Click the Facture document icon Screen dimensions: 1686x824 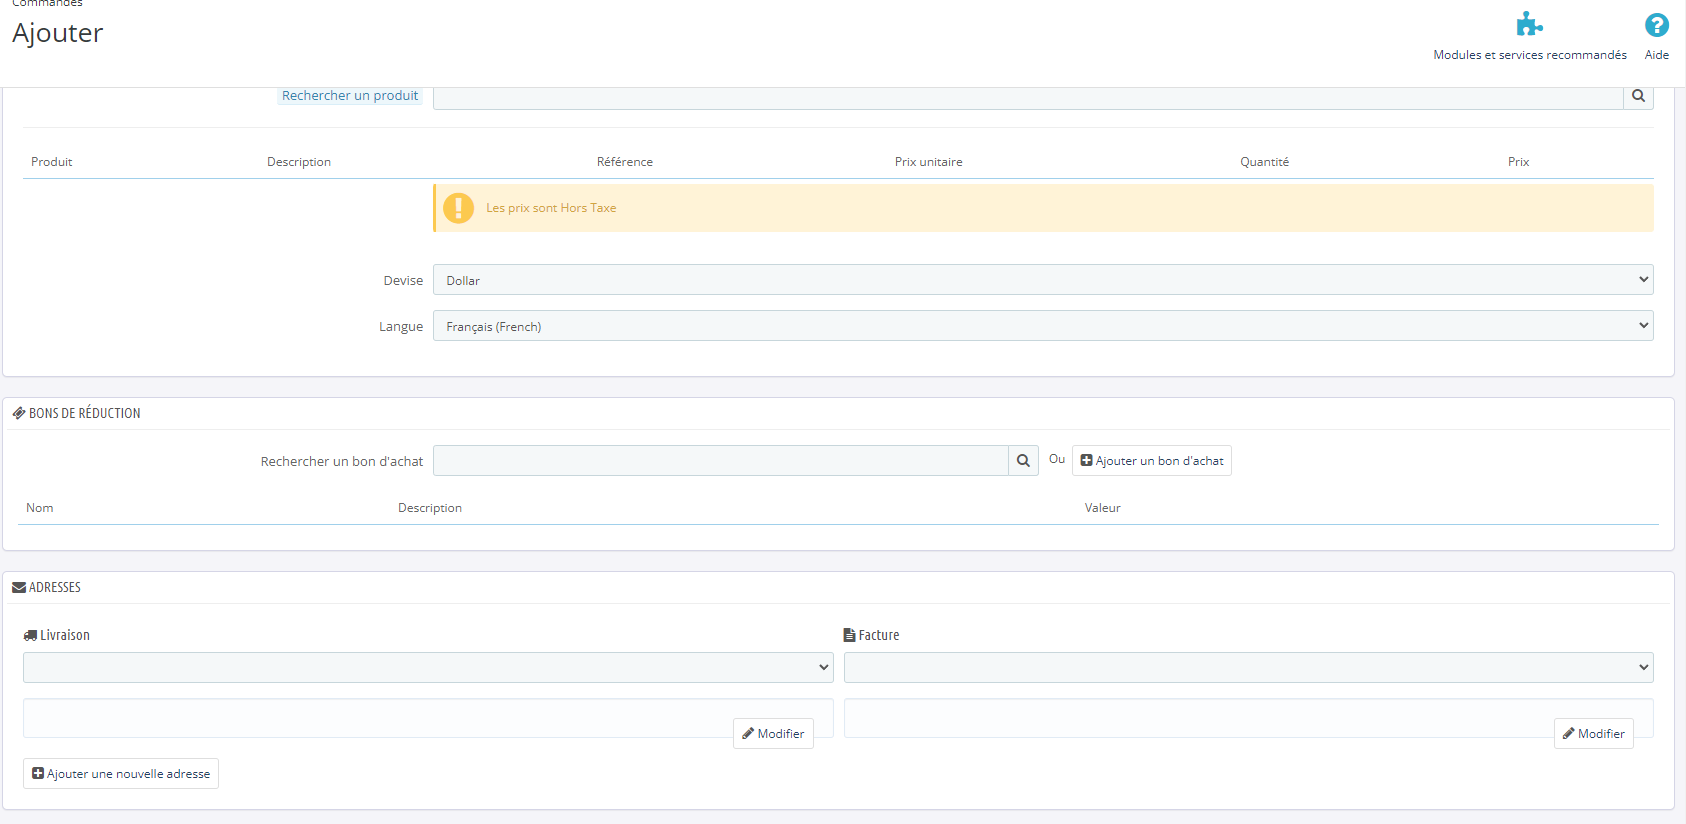coord(850,635)
